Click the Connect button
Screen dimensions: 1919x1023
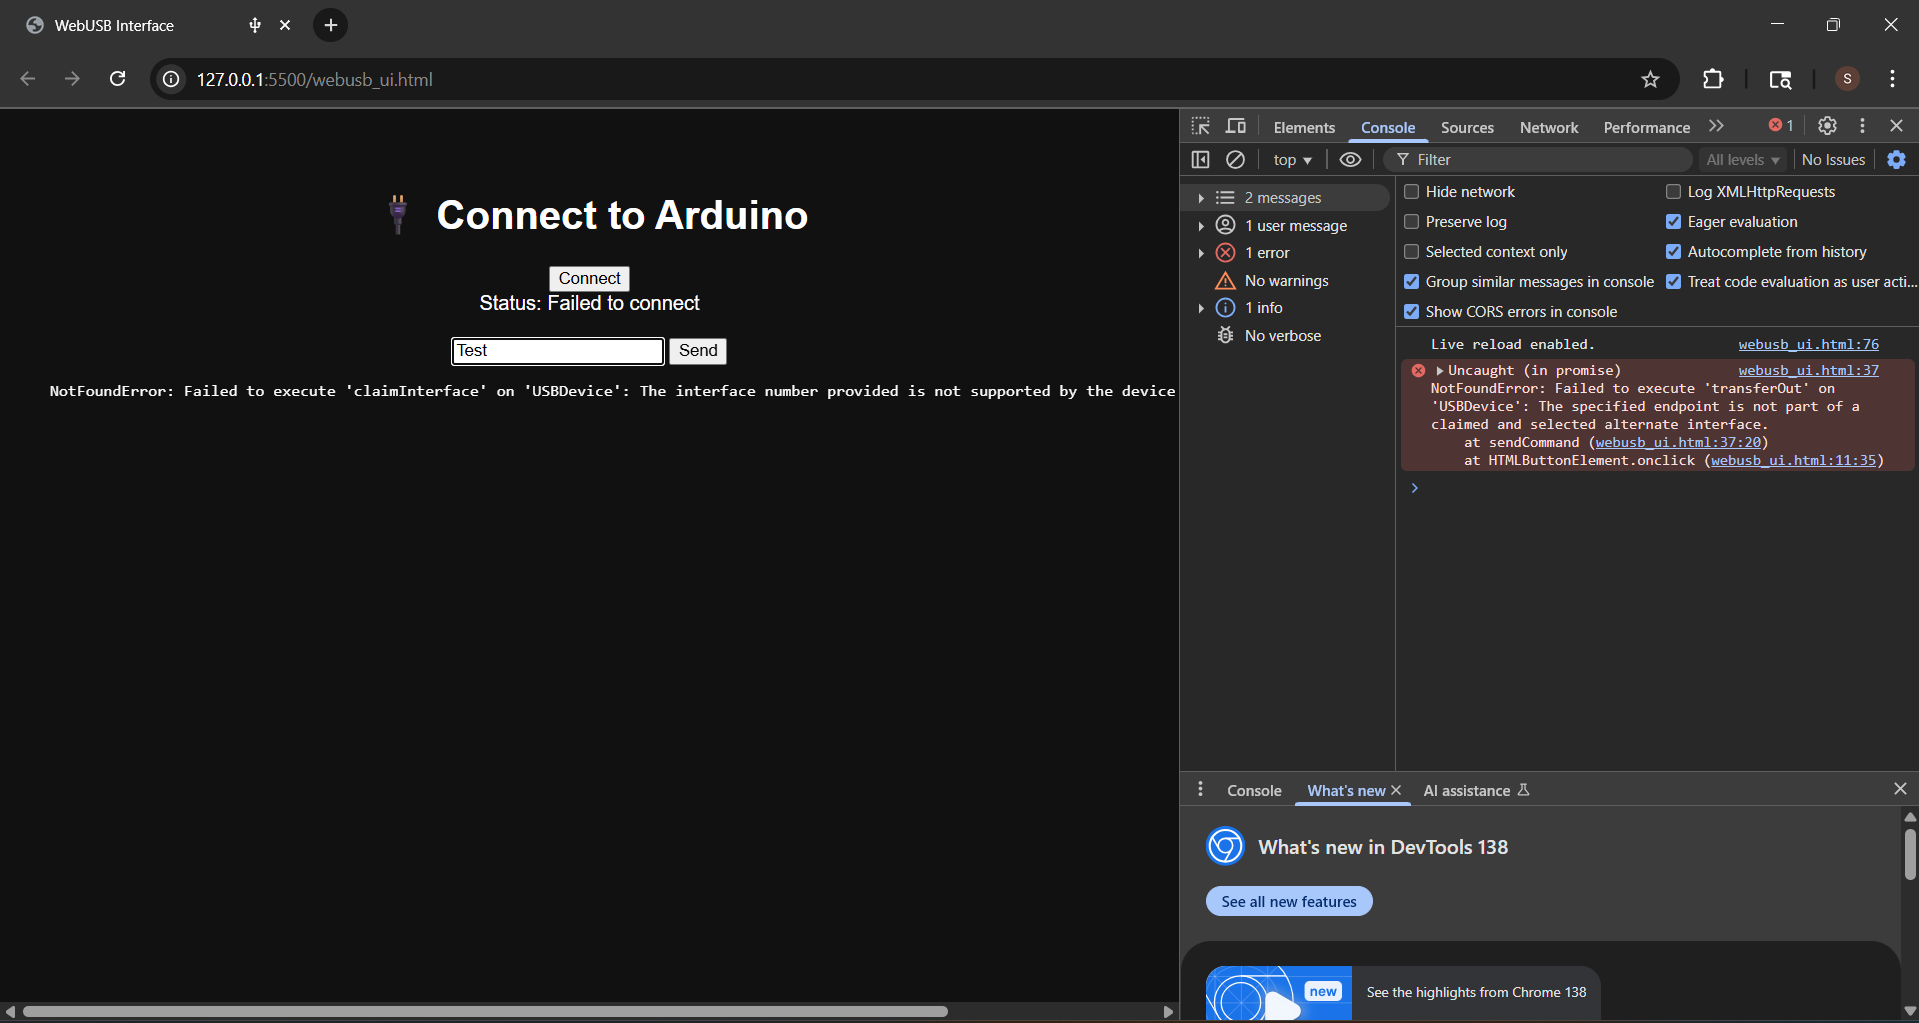point(589,278)
